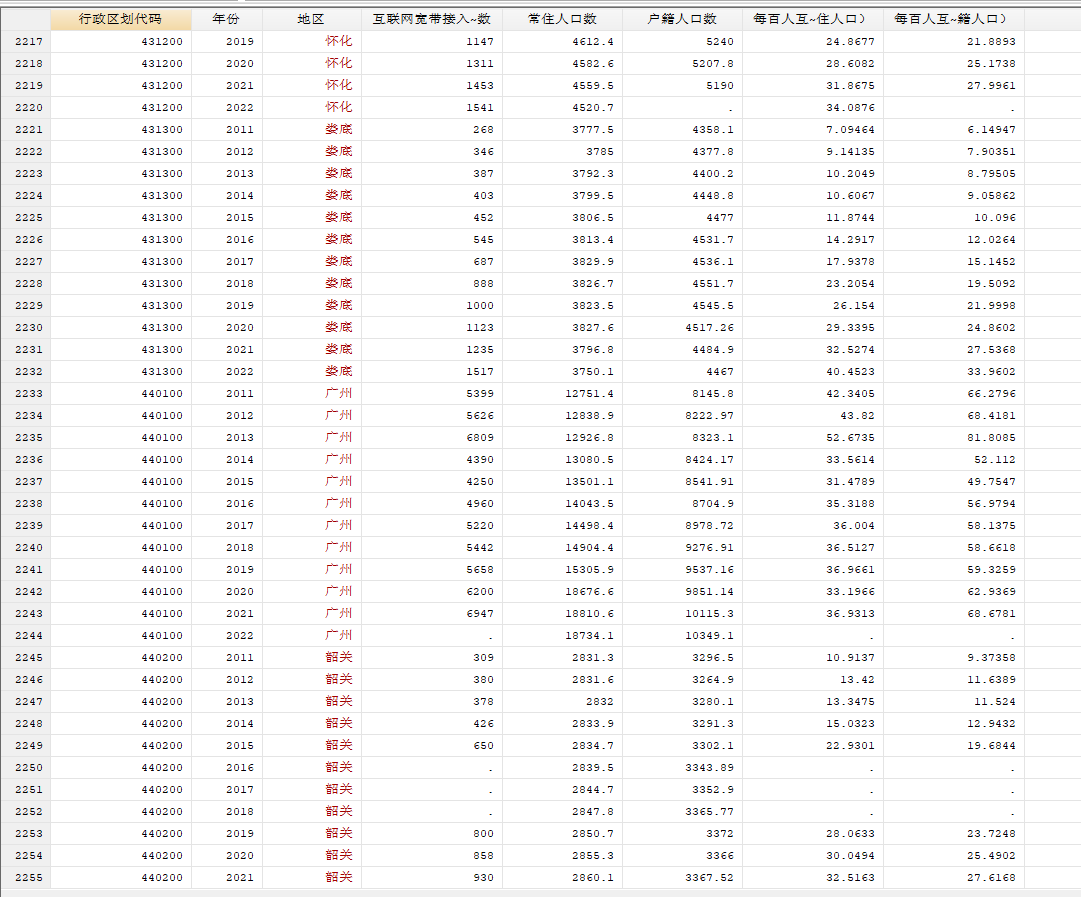Viewport: 1081px width, 897px height.
Task: Select the 每百人互~籍人口) column header
Action: (954, 19)
